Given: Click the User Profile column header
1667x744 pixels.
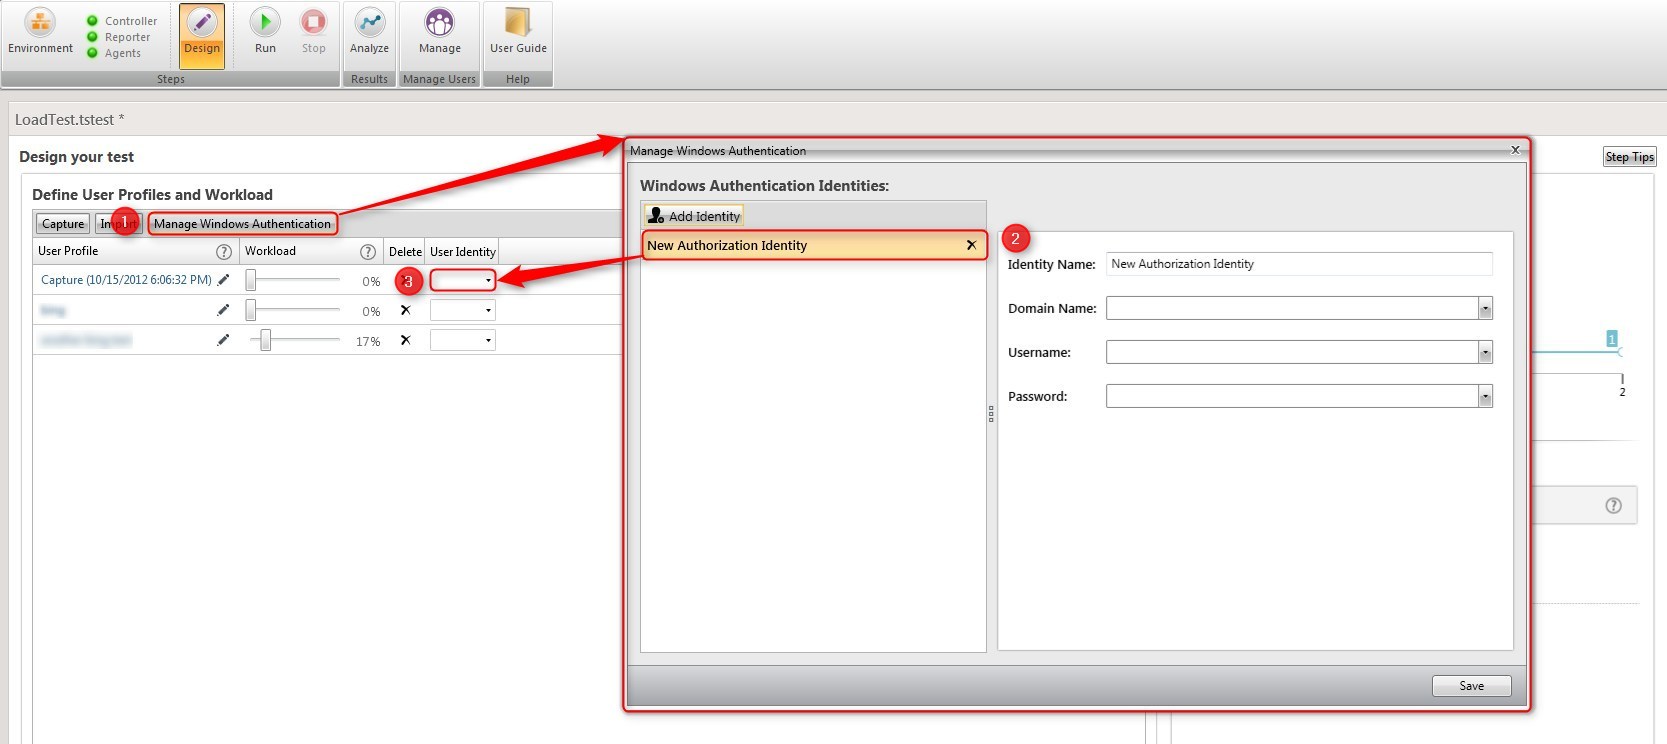Looking at the screenshot, I should coord(68,251).
